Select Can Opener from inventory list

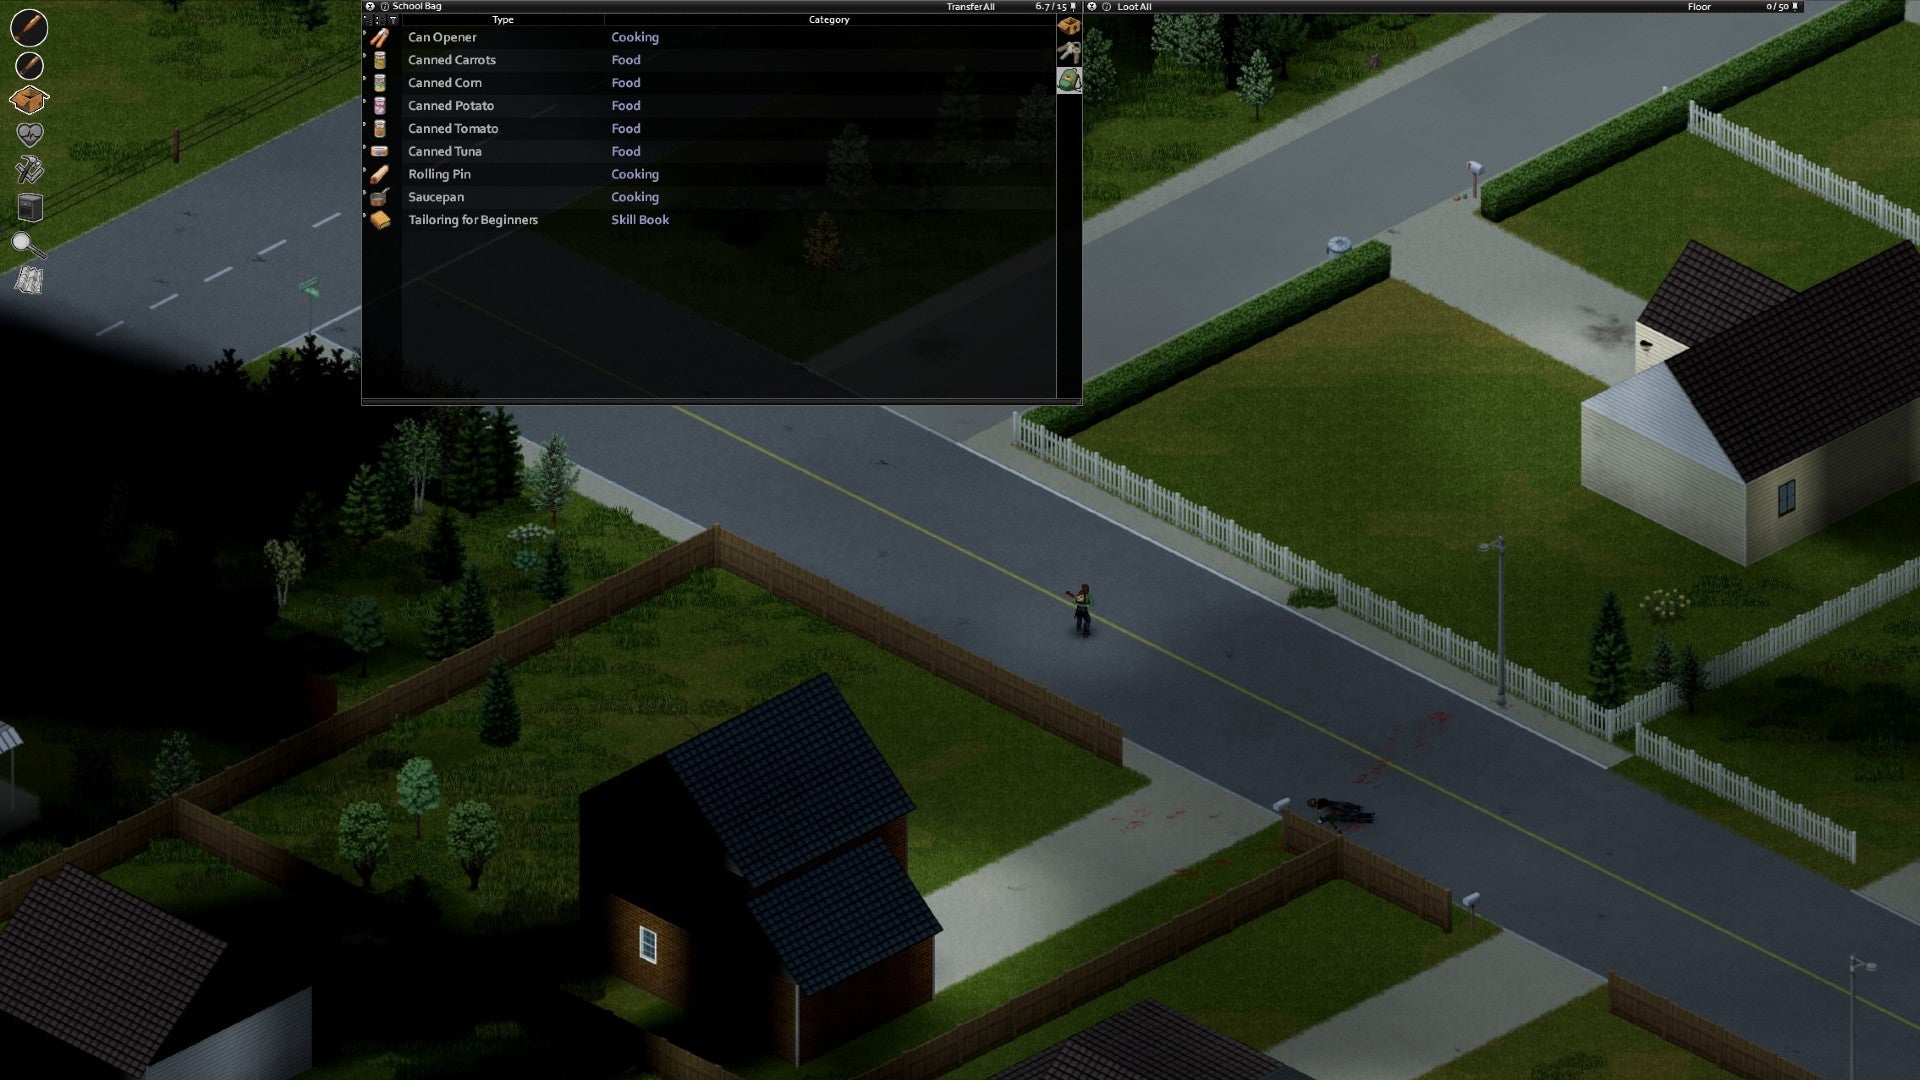click(442, 36)
